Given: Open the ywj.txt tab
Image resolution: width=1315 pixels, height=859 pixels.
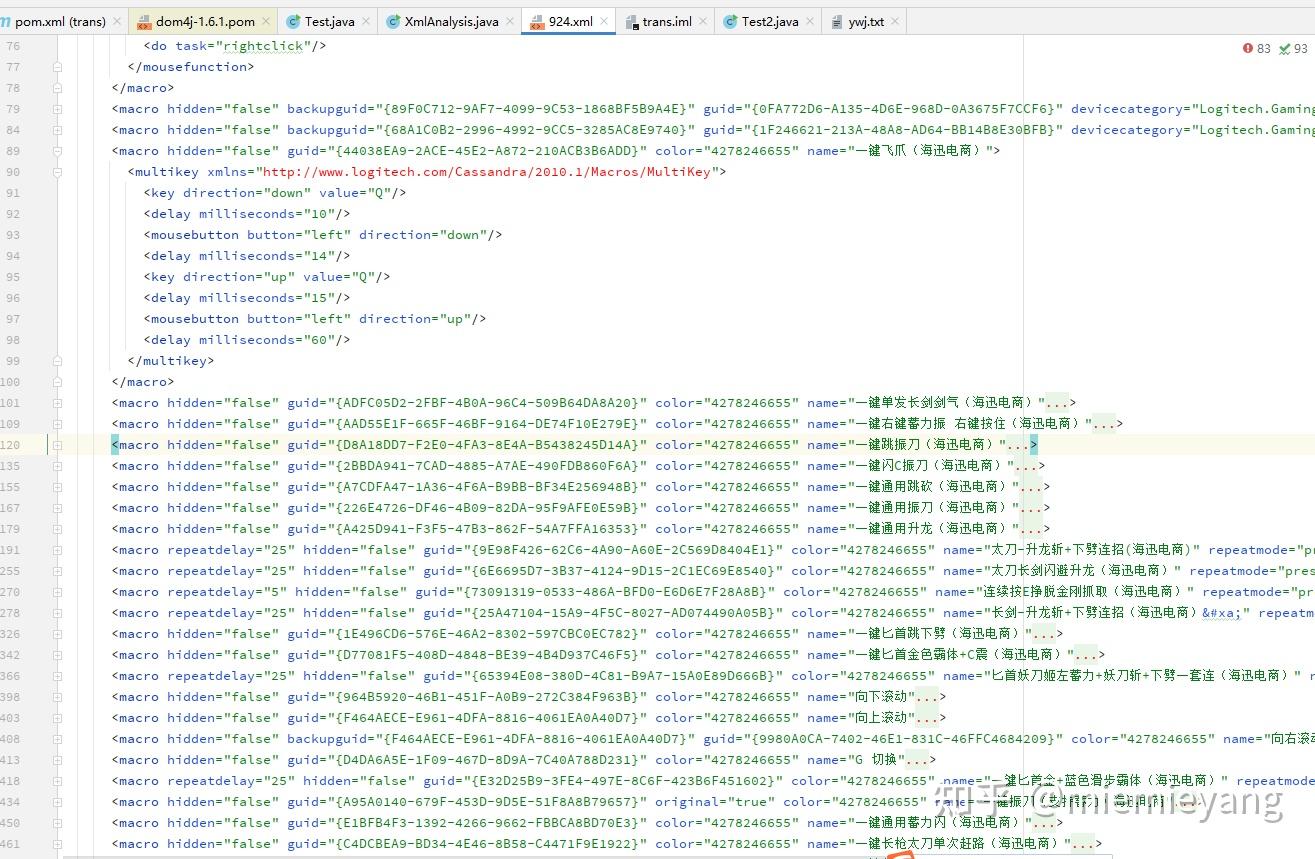Looking at the screenshot, I should pos(866,21).
